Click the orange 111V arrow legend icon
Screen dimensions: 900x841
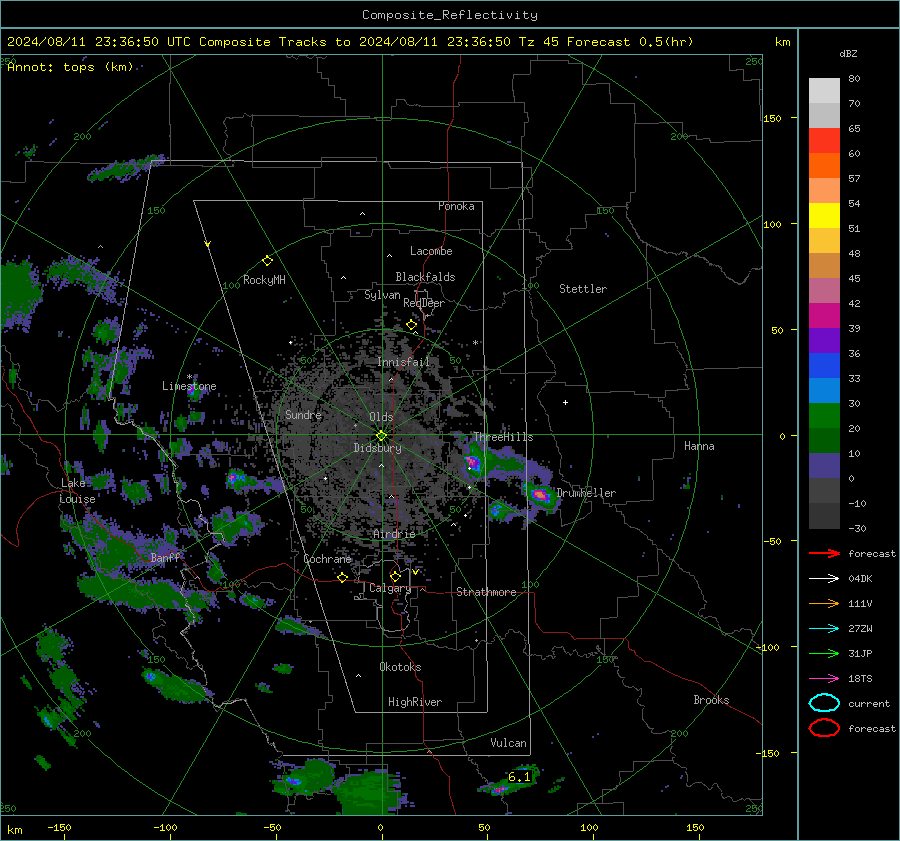coord(824,603)
